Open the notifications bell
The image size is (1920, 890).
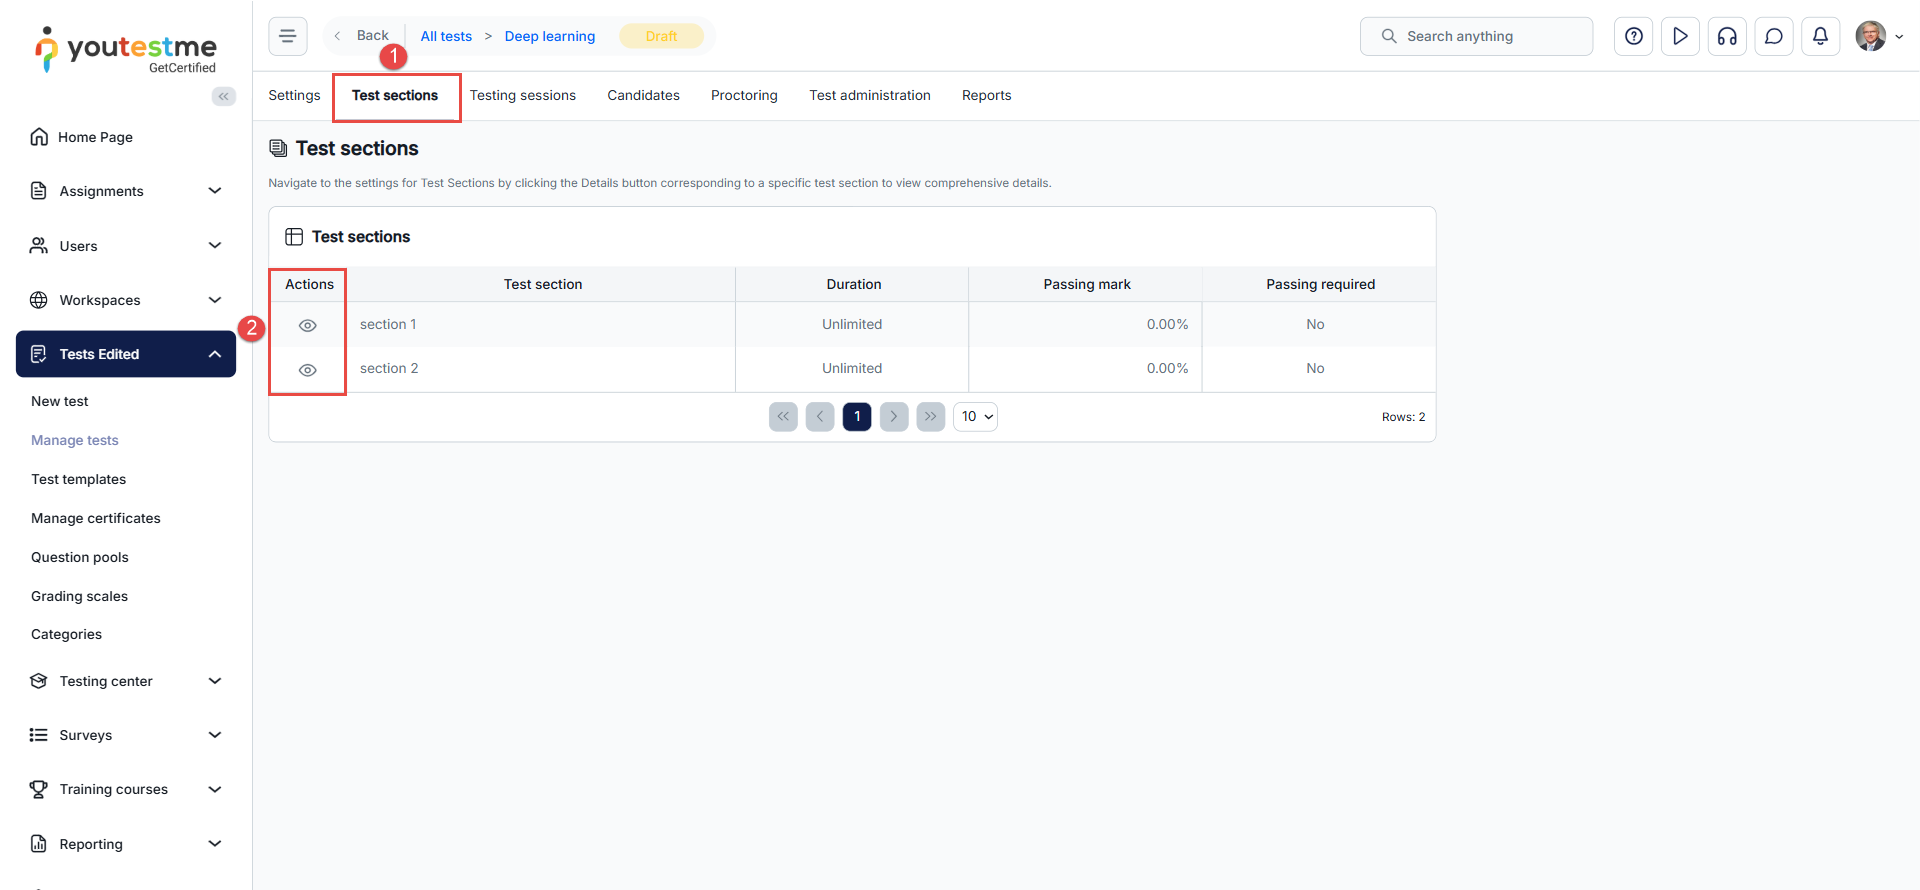1820,36
